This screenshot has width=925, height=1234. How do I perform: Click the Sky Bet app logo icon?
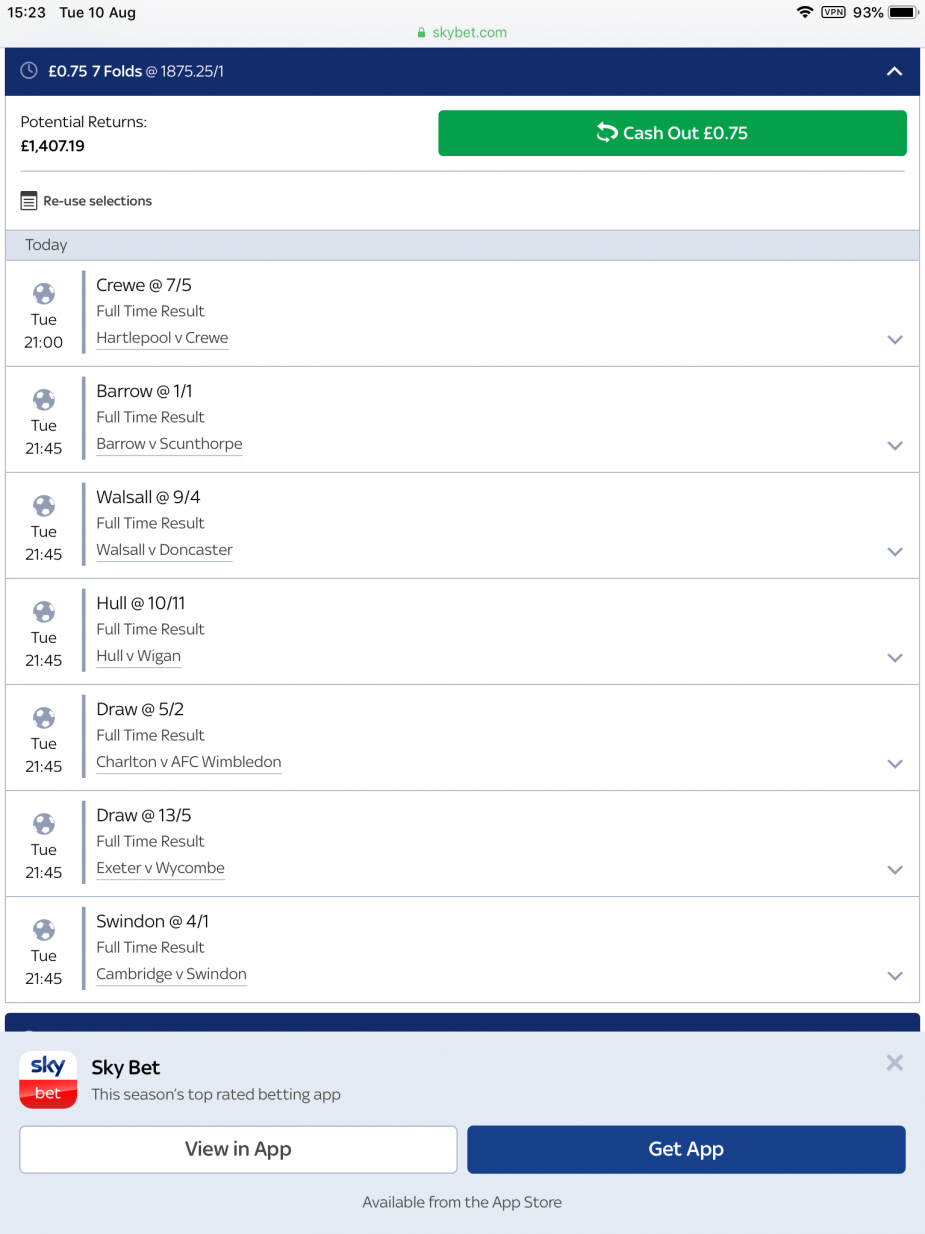click(x=48, y=1080)
